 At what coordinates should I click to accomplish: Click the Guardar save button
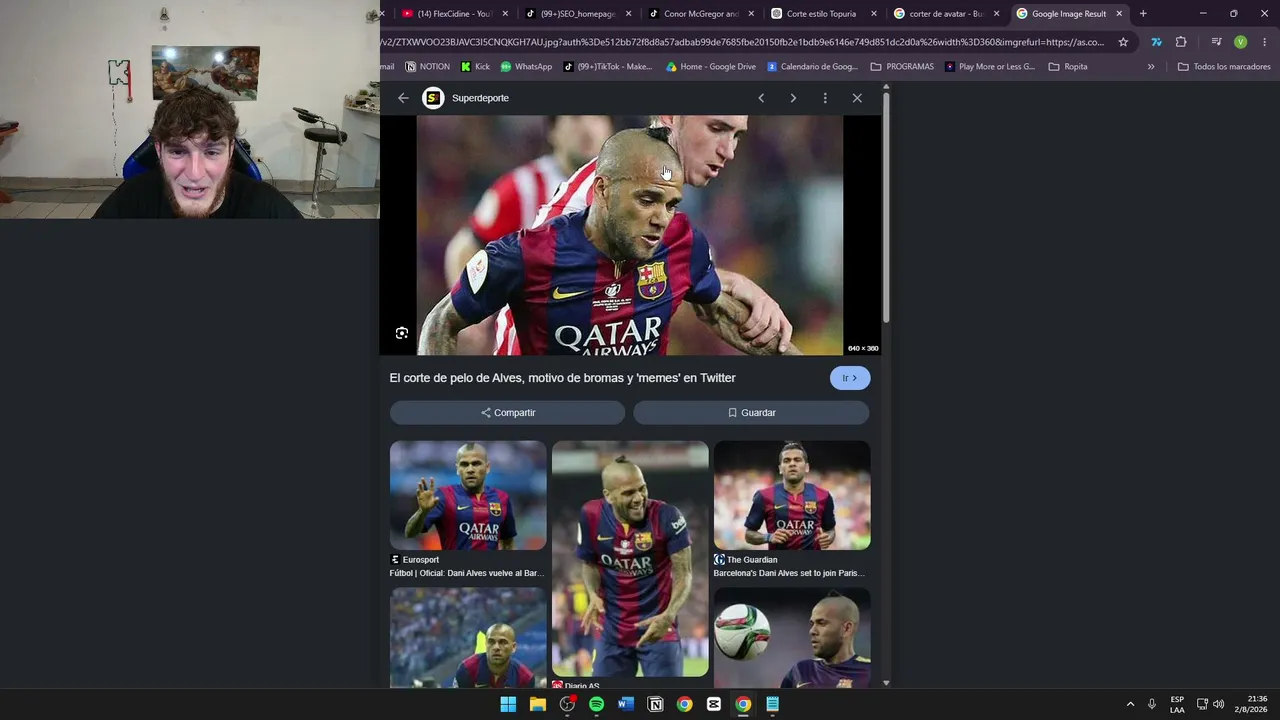[x=751, y=413]
